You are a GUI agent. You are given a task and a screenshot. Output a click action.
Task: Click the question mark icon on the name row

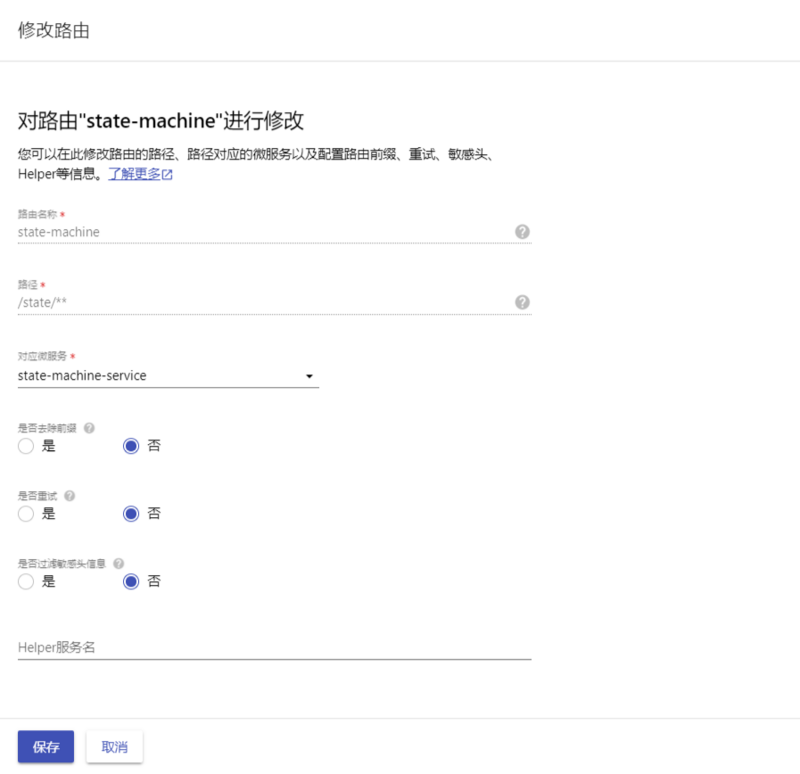(x=522, y=231)
